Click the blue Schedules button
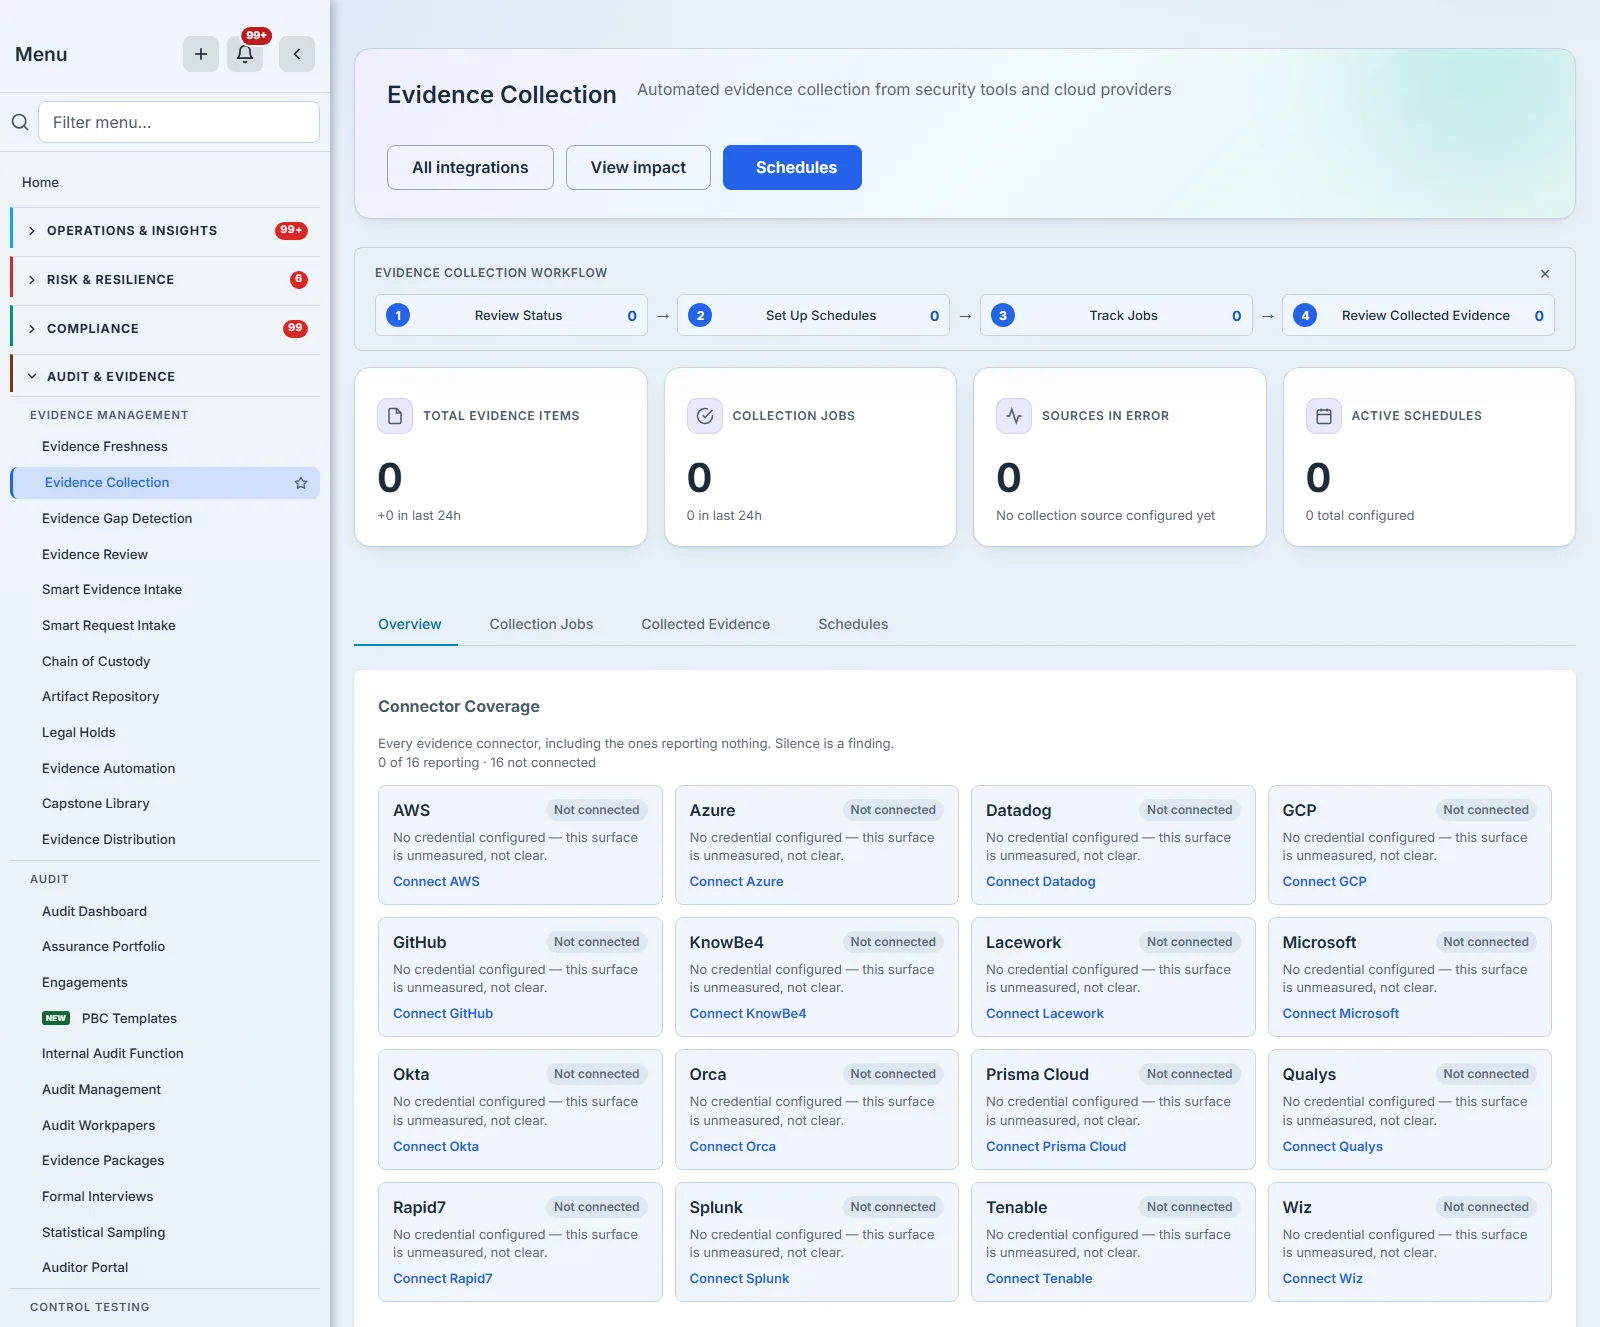The width and height of the screenshot is (1600, 1327). click(x=792, y=168)
